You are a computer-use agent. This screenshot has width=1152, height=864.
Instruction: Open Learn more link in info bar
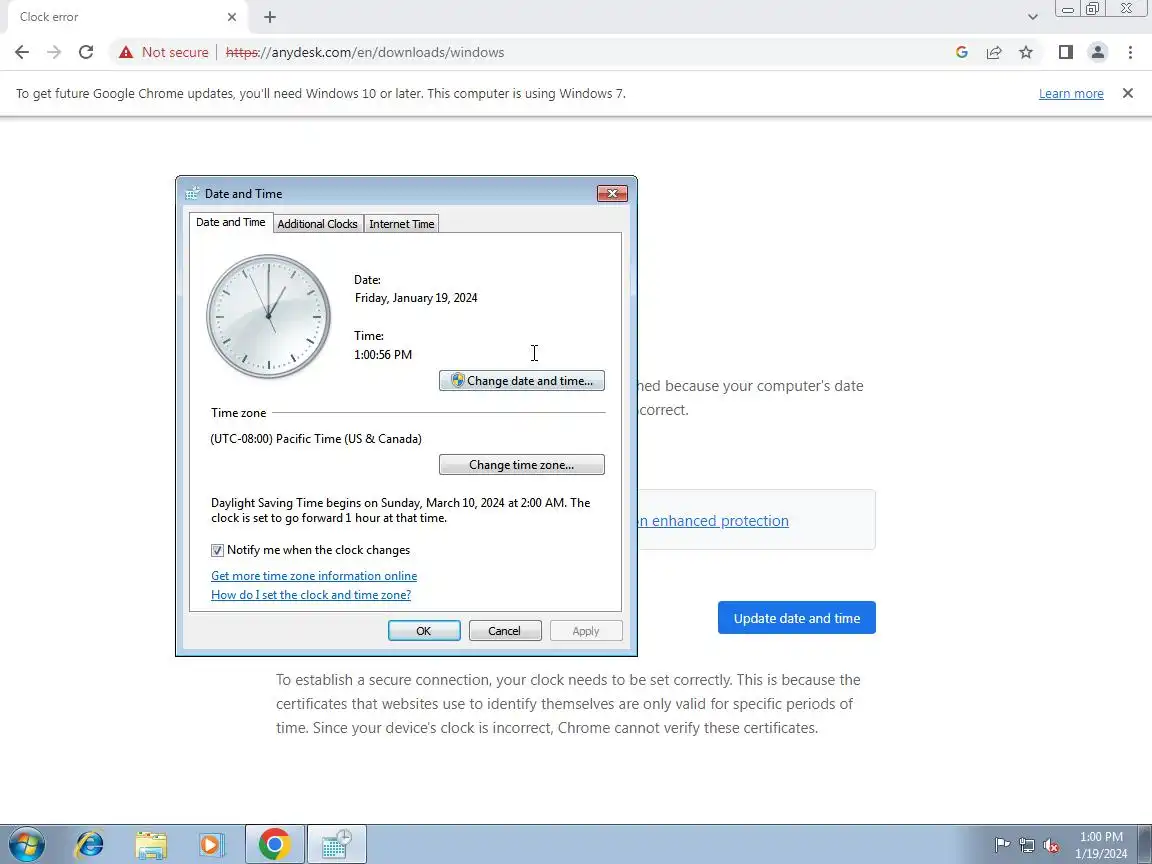1070,93
